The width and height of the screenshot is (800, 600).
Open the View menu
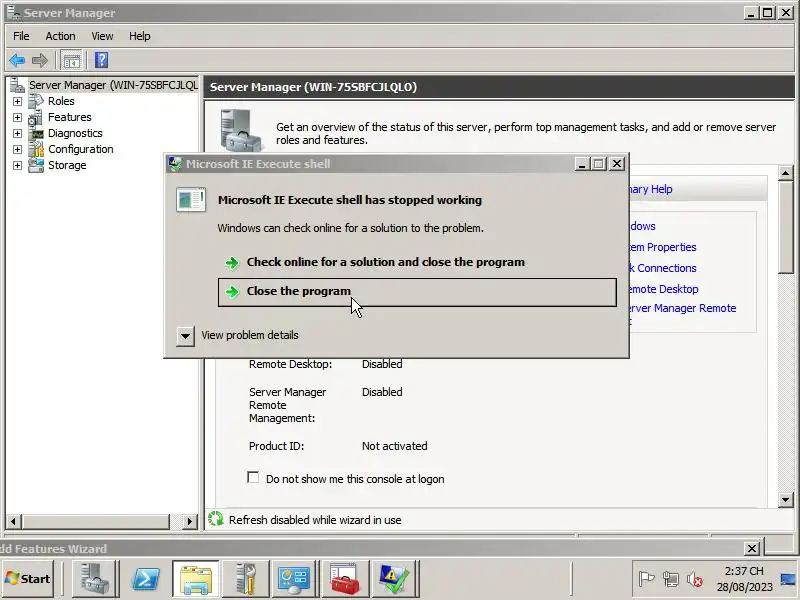[102, 36]
